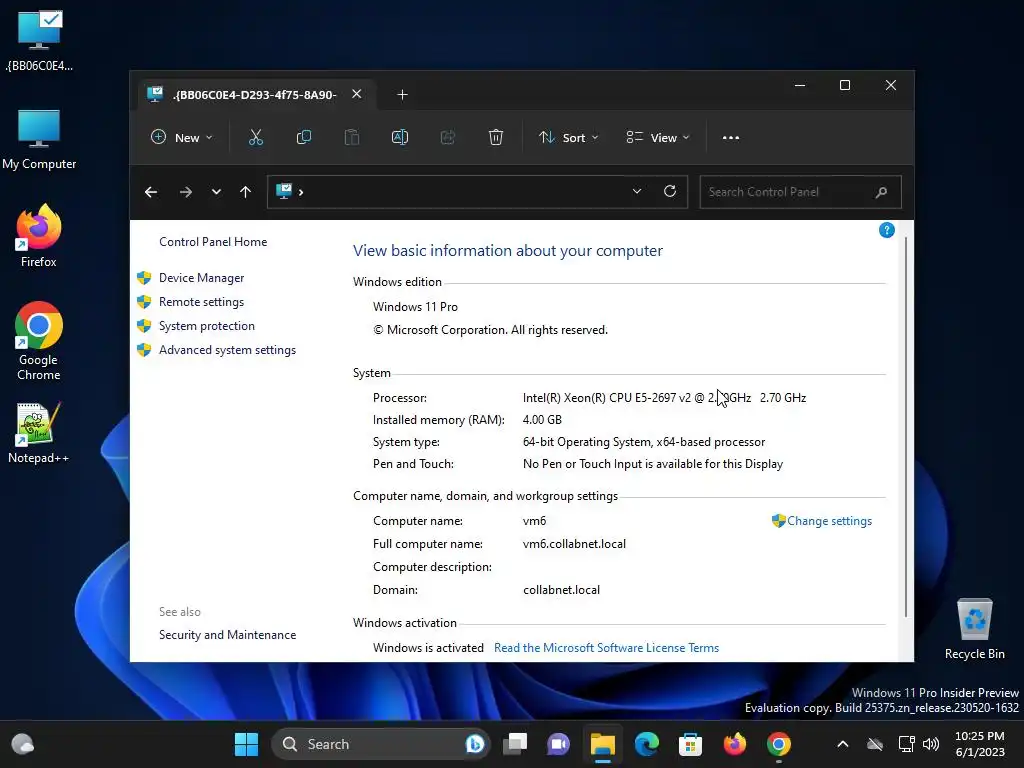Select the Notepad++ desktop shortcut
The height and width of the screenshot is (768, 1024).
click(39, 432)
